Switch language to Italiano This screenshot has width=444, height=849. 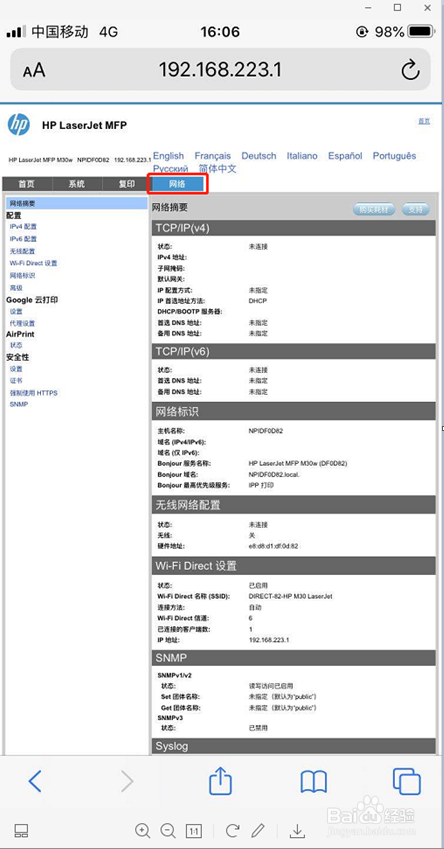302,156
